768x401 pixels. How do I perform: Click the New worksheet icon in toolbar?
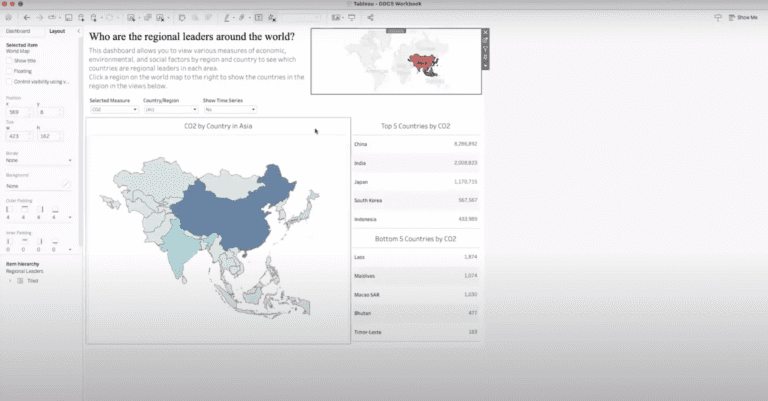pyautogui.click(x=131, y=18)
